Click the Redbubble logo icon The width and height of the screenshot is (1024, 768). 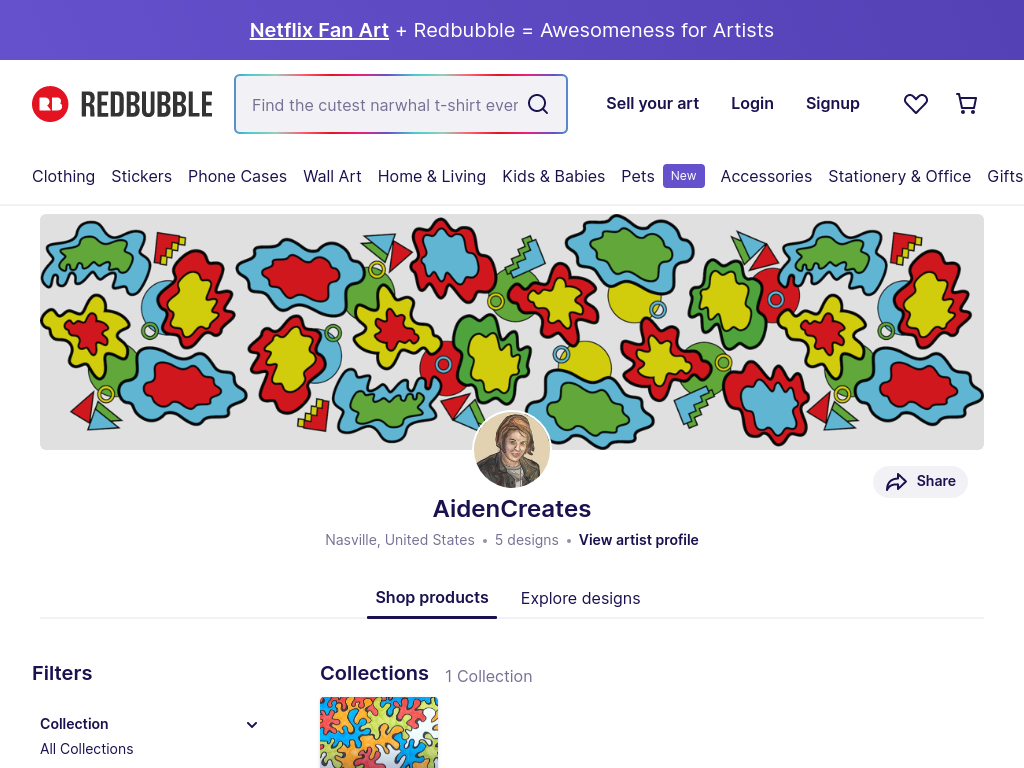click(50, 104)
